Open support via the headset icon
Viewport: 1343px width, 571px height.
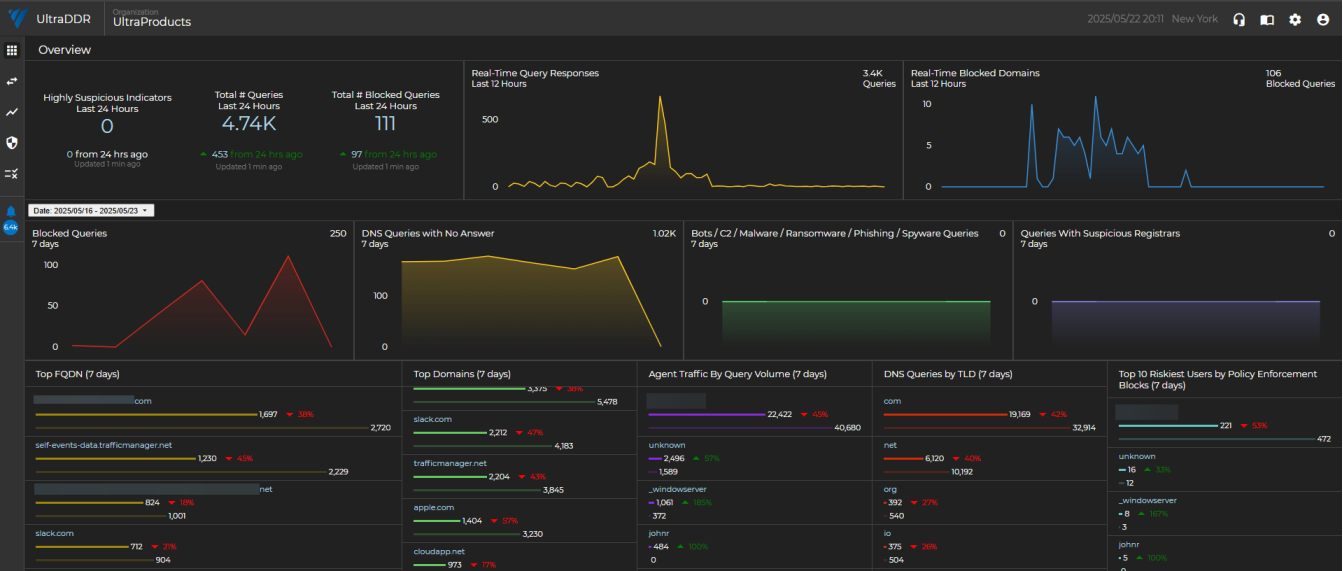point(1239,19)
